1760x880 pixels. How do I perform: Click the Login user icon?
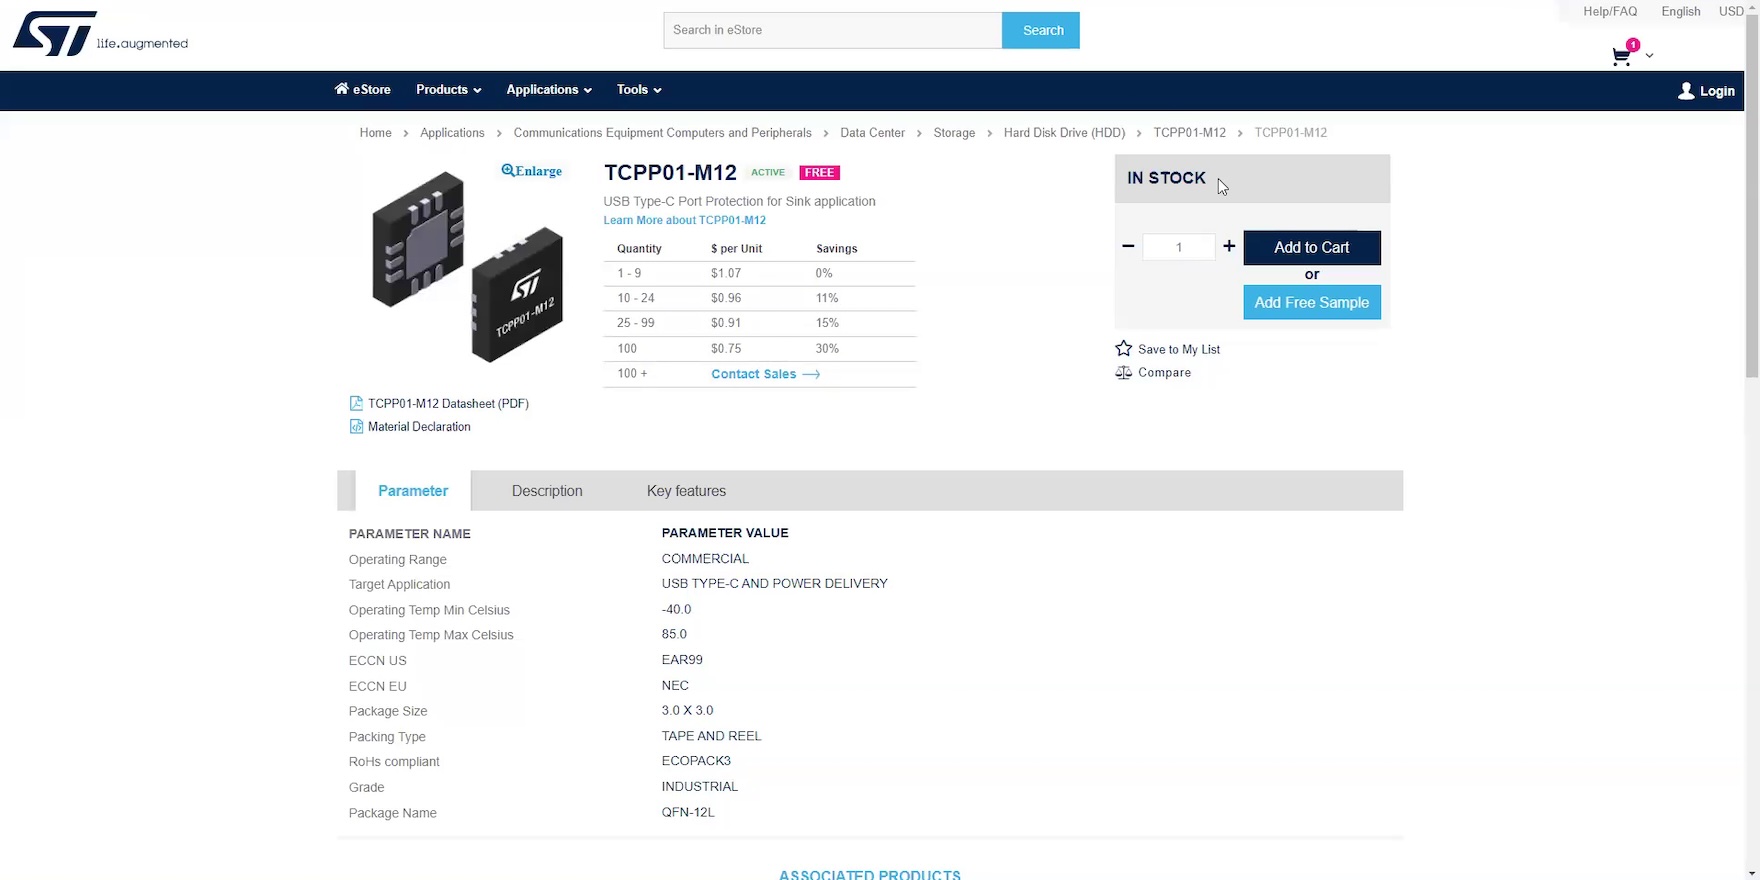click(1686, 91)
